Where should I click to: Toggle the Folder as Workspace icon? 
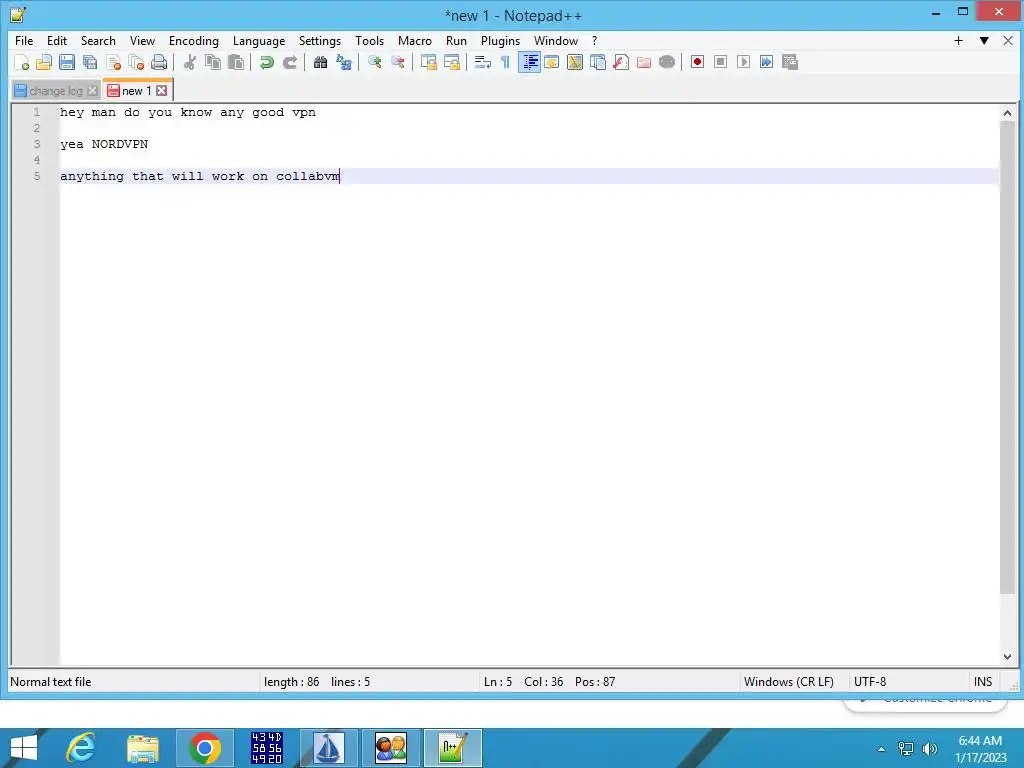644,62
